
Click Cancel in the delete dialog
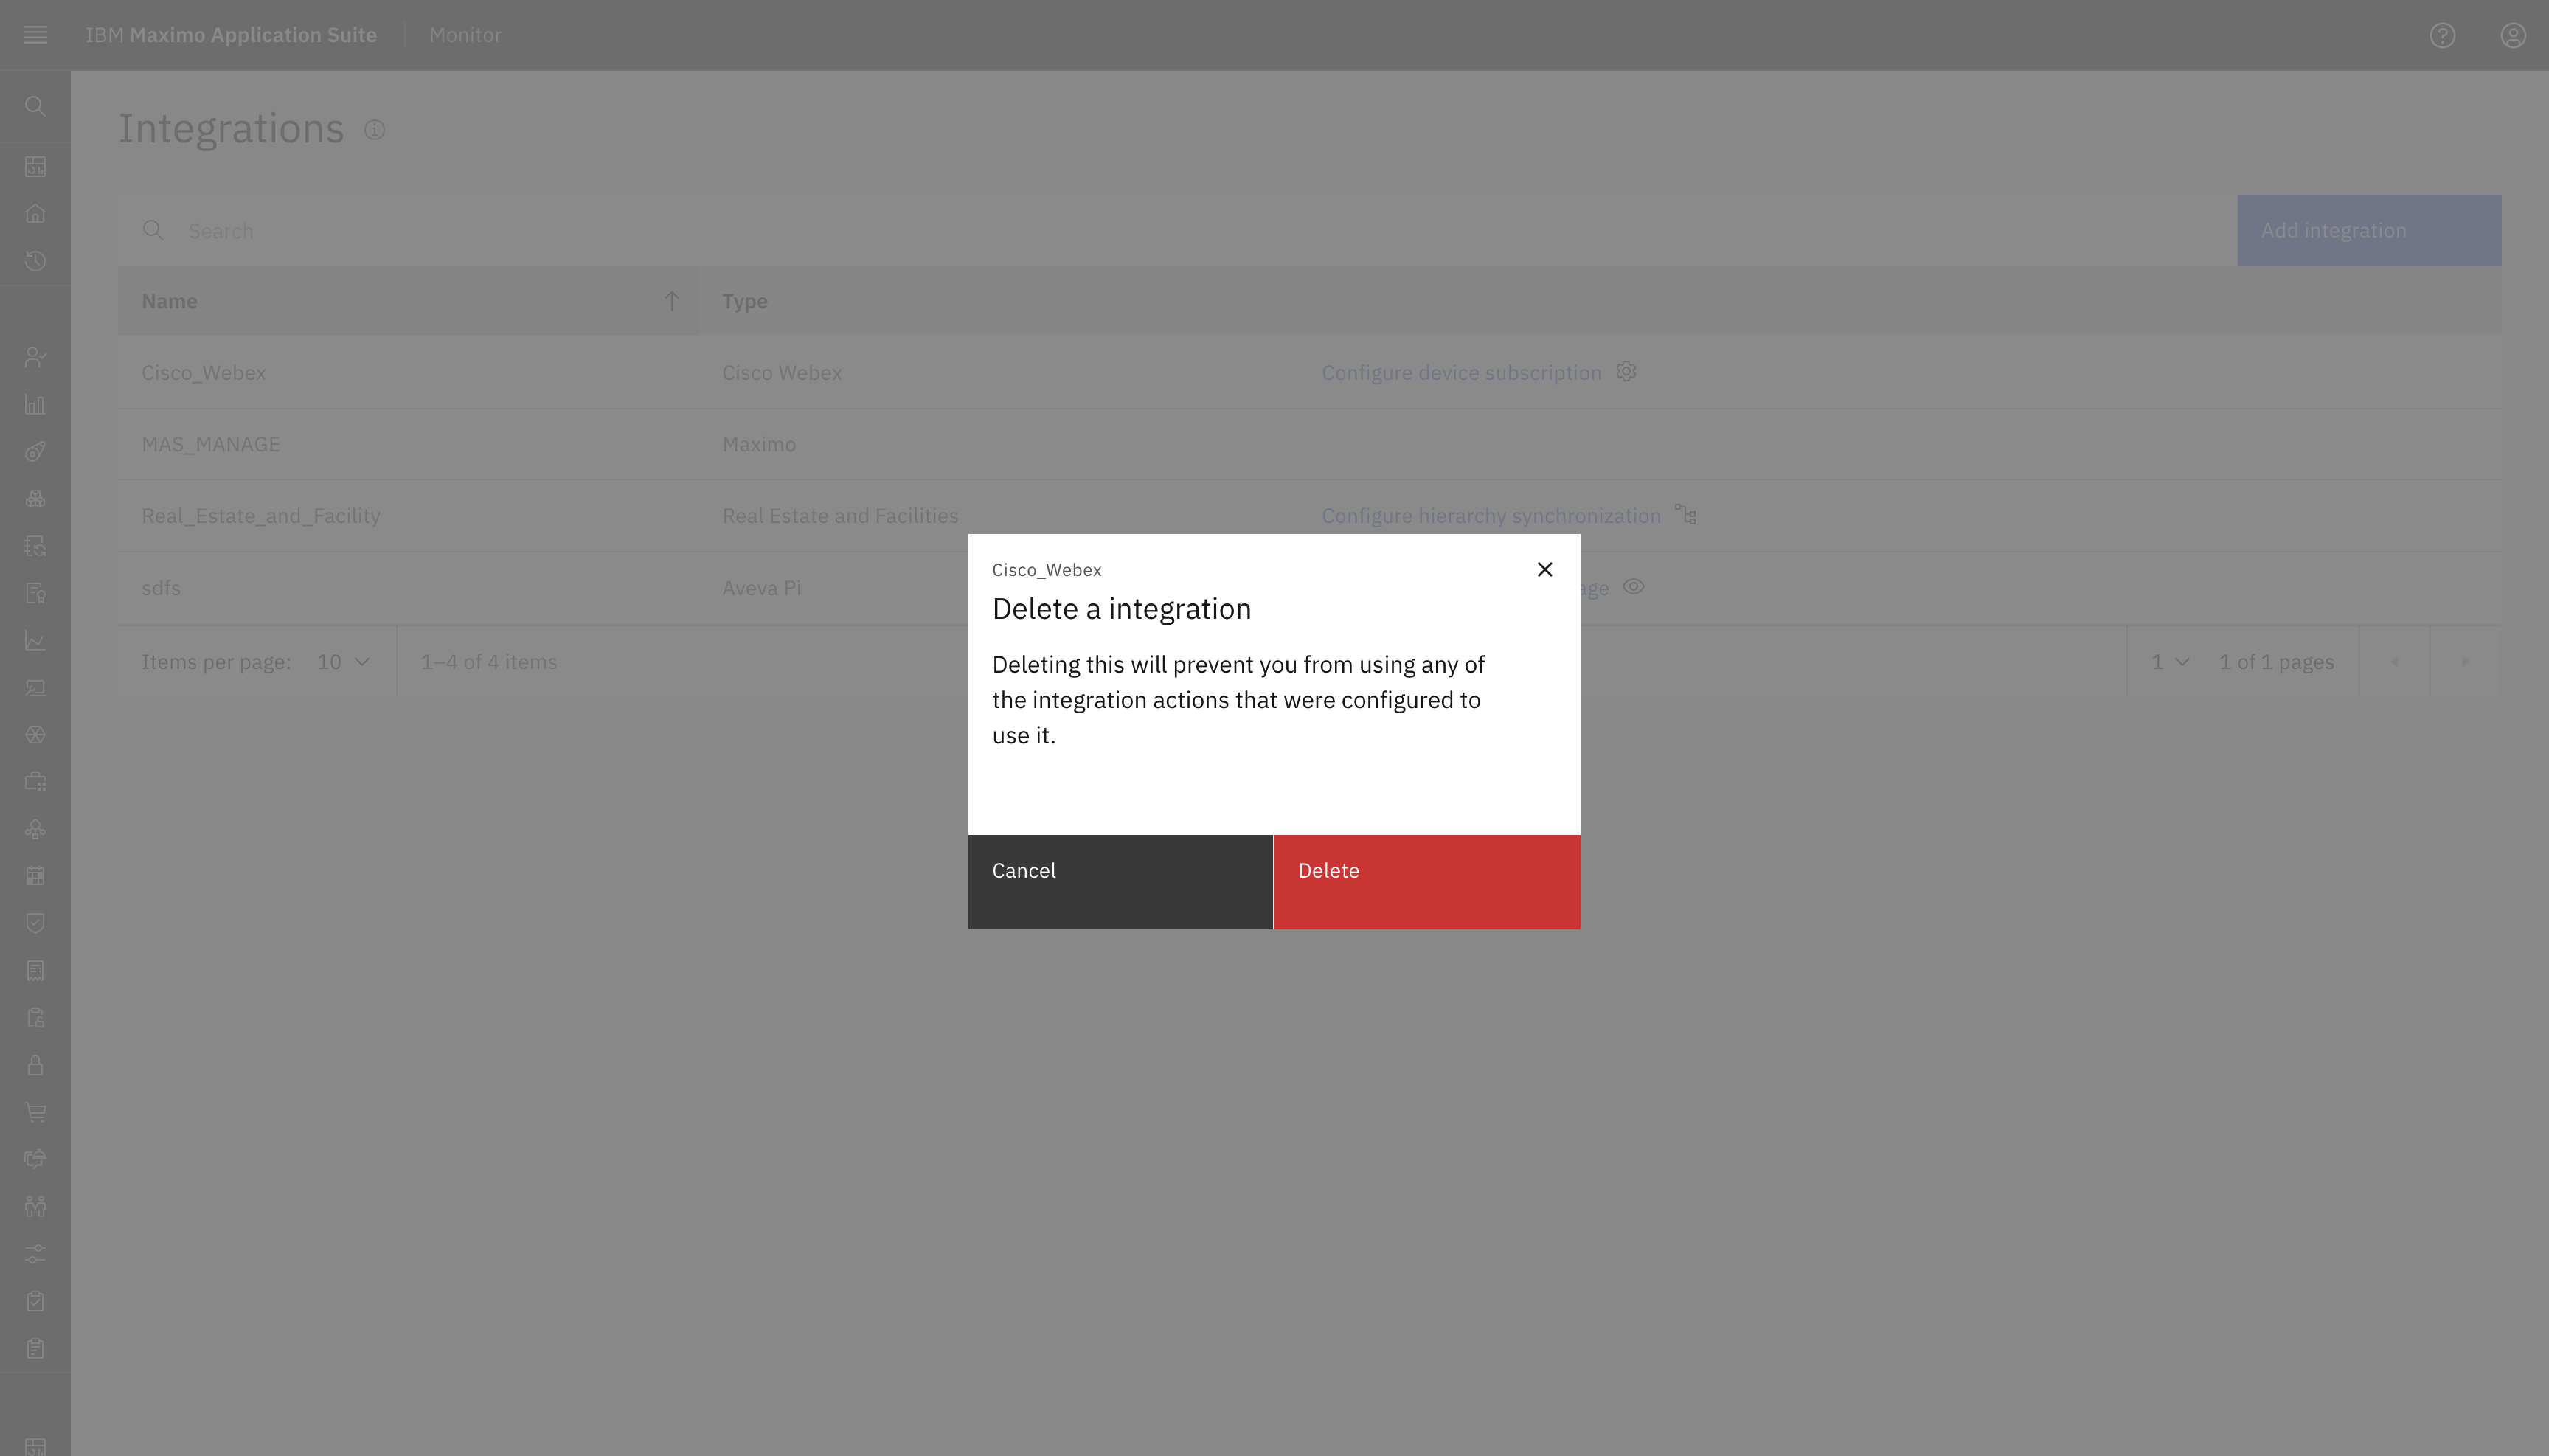pos(1120,882)
